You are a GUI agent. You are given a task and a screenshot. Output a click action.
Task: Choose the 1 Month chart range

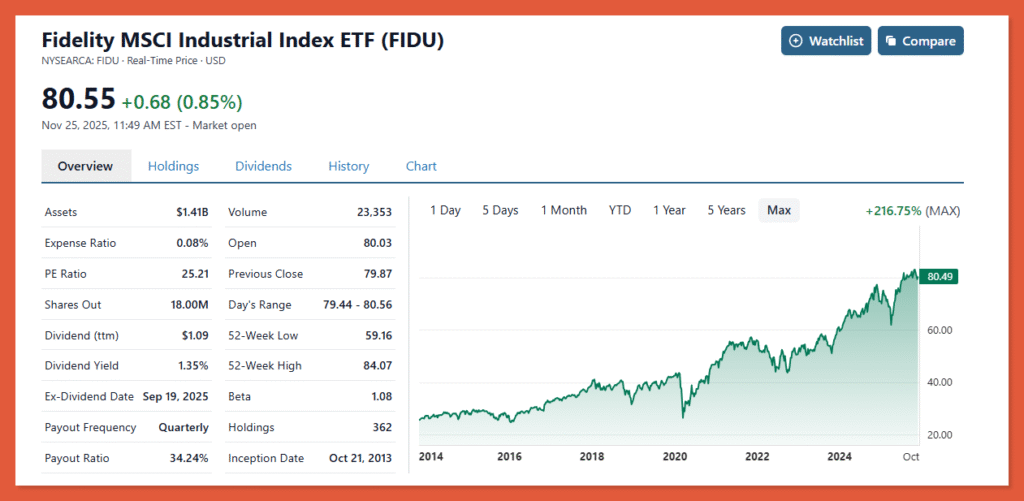pyautogui.click(x=564, y=210)
